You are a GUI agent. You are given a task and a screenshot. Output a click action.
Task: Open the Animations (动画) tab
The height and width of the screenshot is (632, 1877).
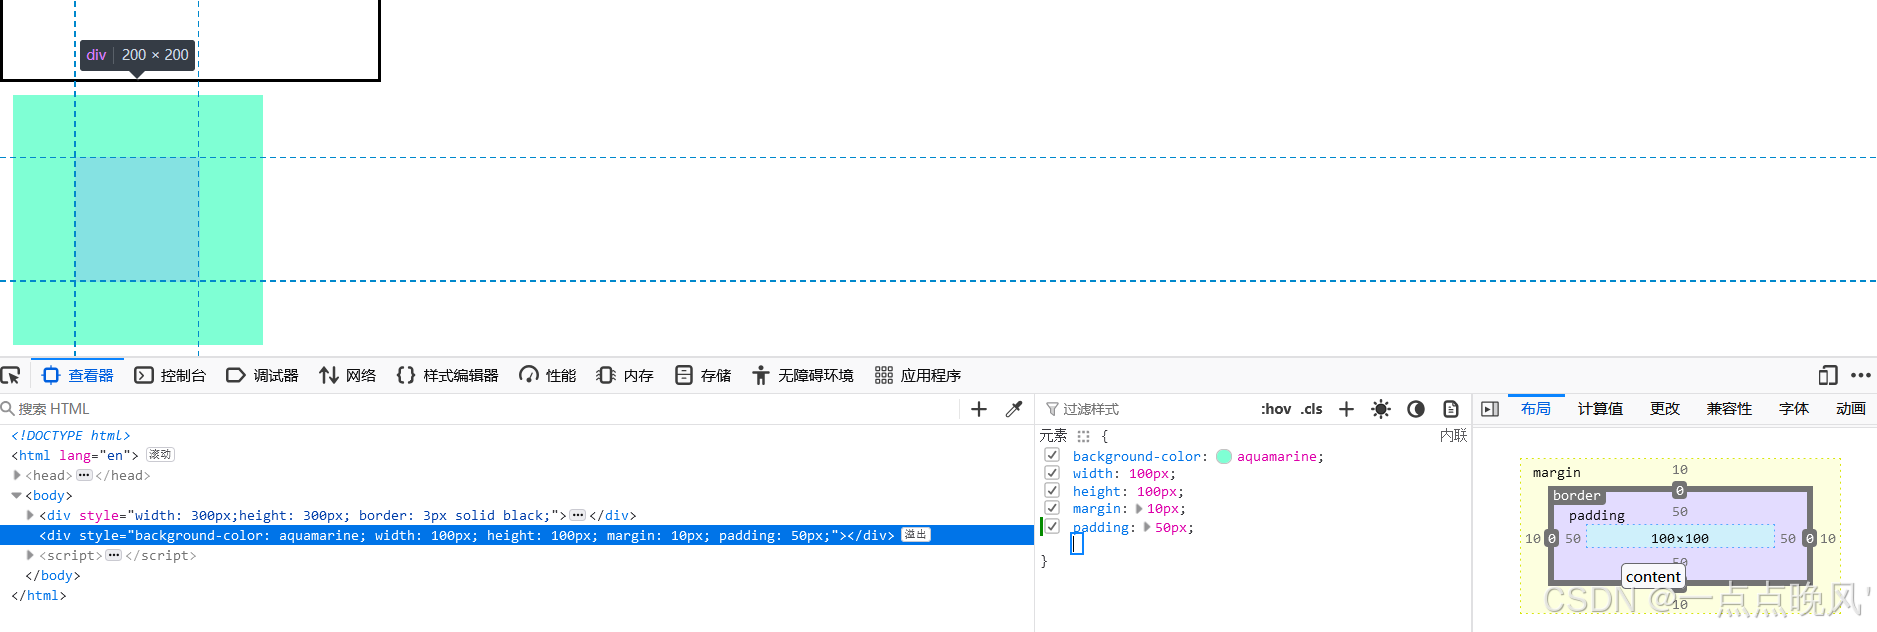coord(1851,409)
